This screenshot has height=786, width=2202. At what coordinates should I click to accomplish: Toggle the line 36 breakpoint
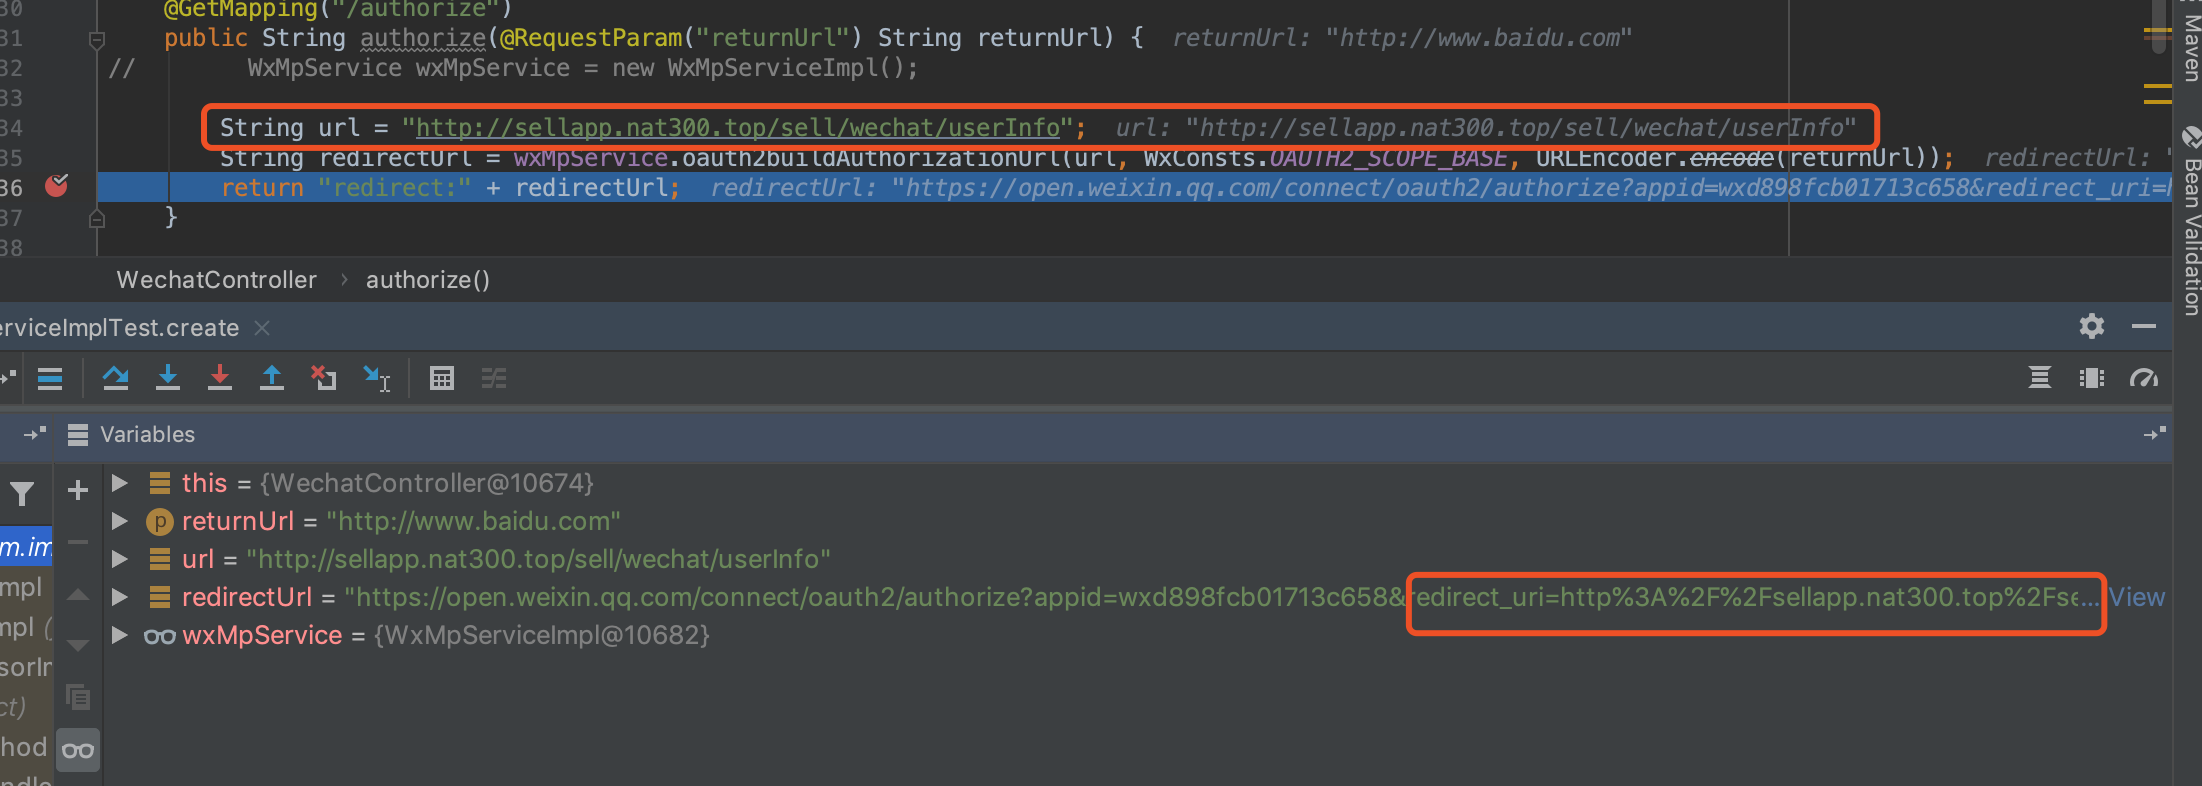[x=57, y=186]
